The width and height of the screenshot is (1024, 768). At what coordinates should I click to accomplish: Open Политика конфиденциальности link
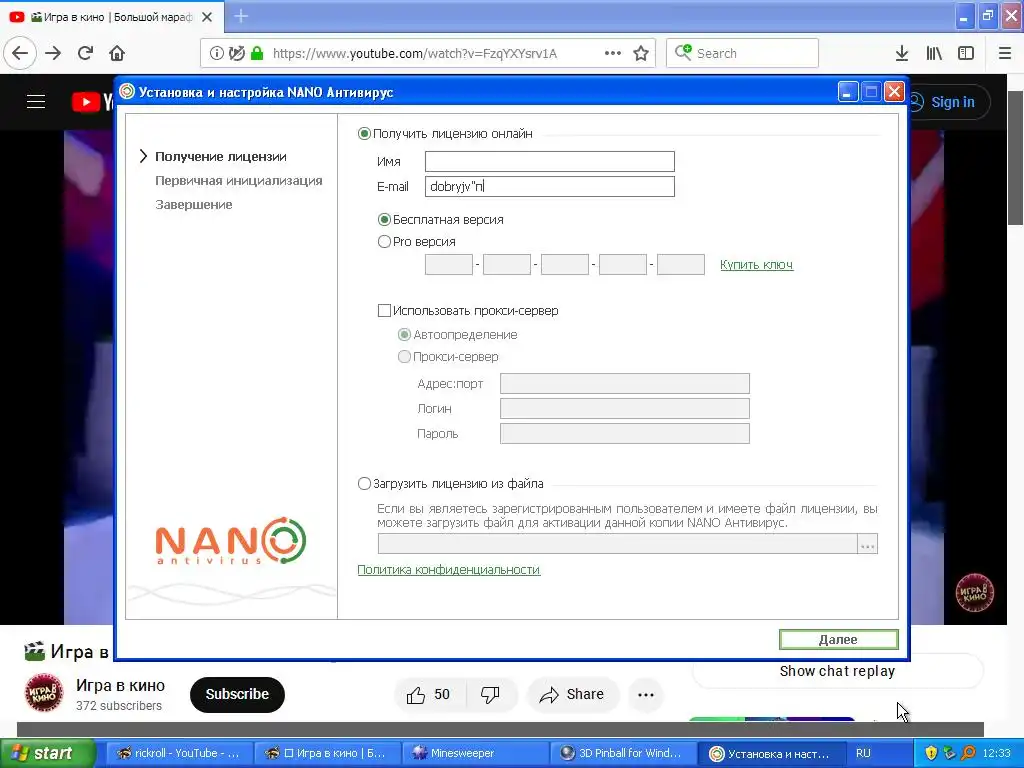point(449,569)
